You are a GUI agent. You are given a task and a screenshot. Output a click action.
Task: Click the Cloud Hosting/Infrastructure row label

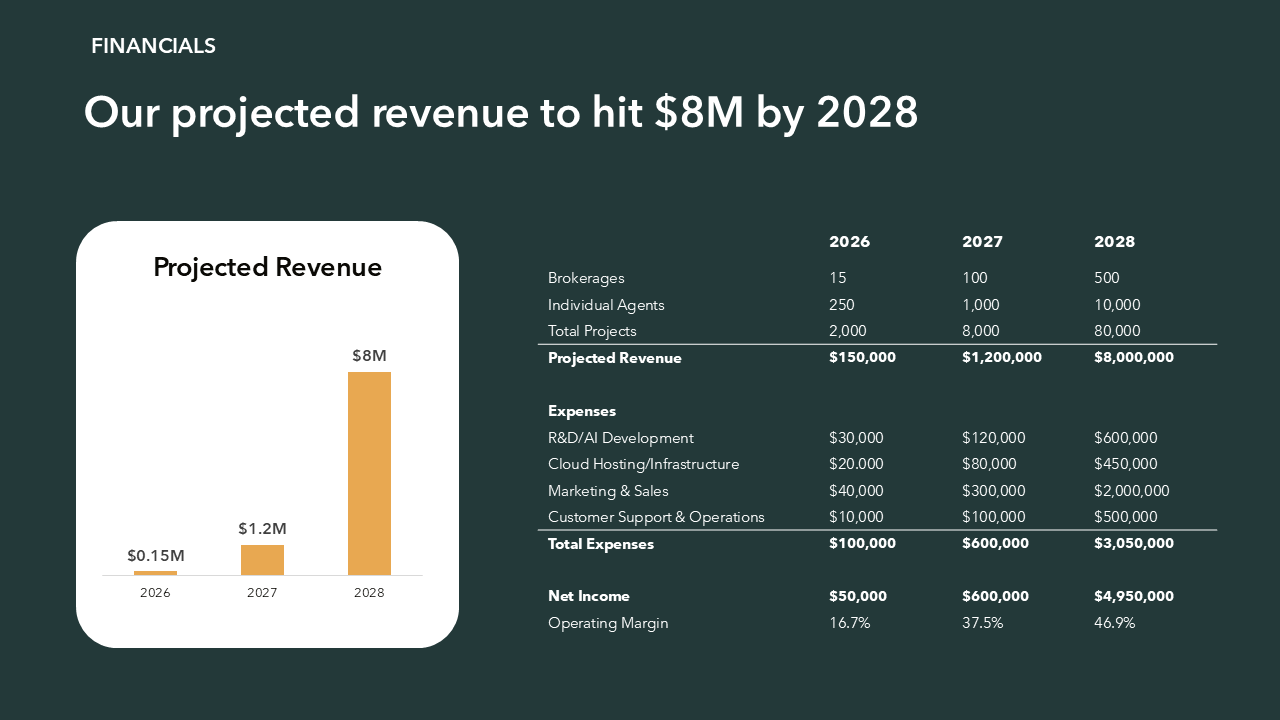point(643,464)
